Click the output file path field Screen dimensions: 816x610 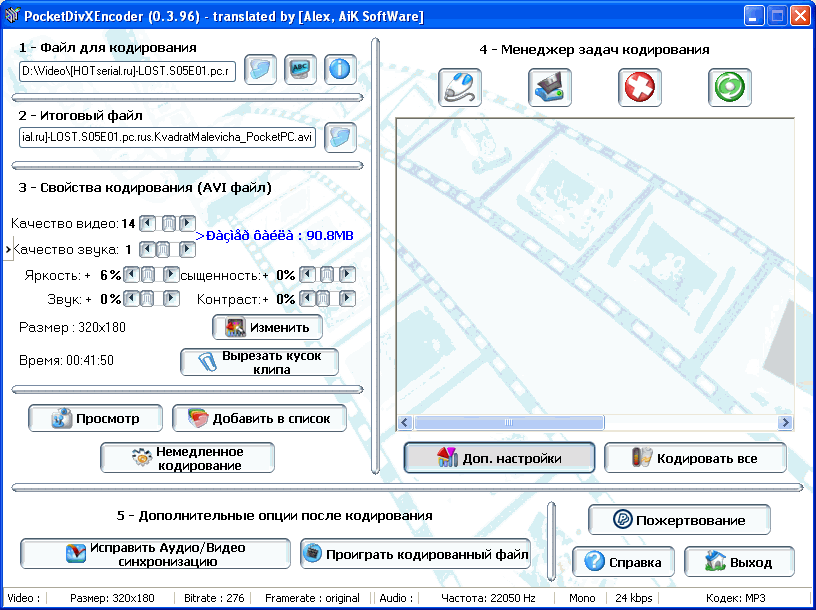(x=167, y=138)
